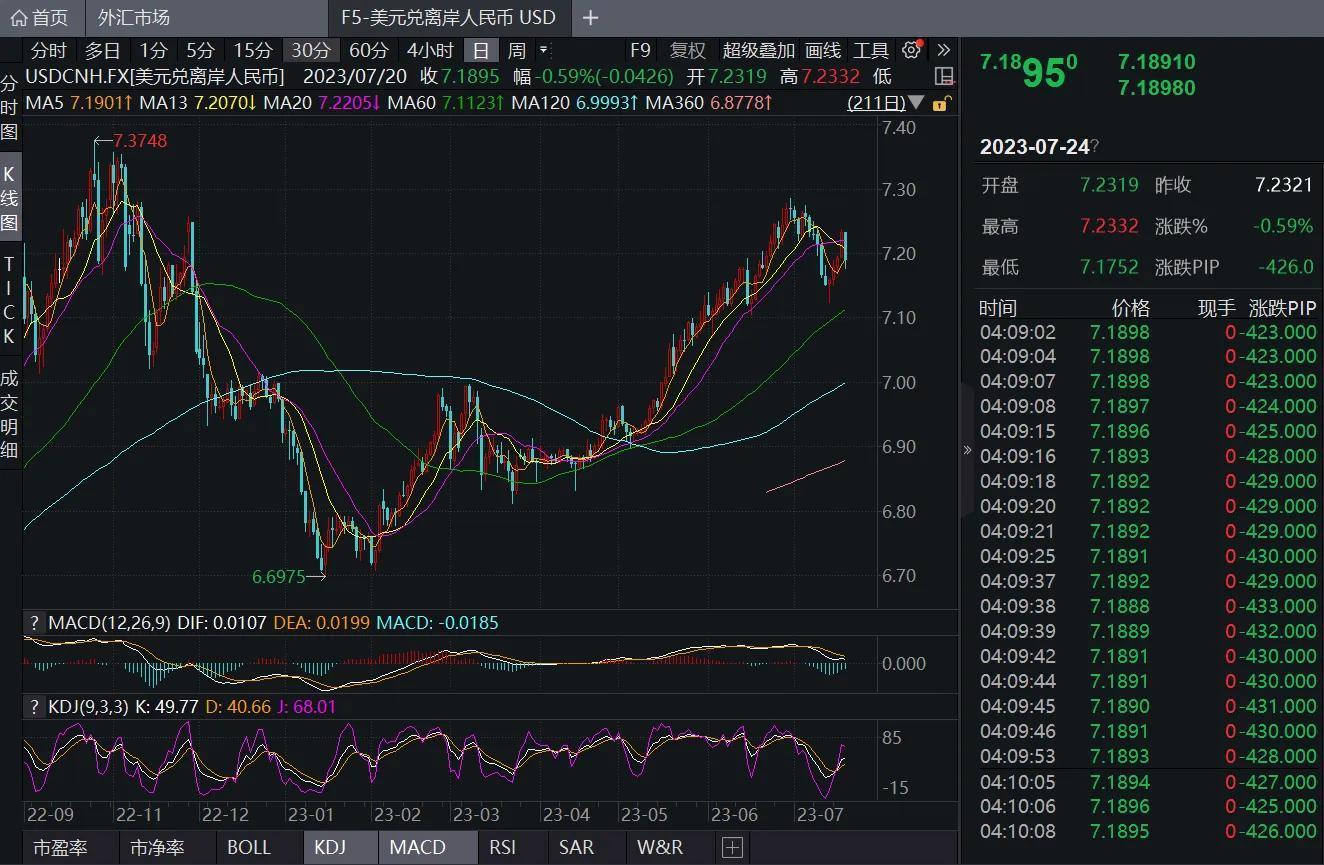The width and height of the screenshot is (1324, 865).
Task: Open the settings gear in chart toolbar
Action: (911, 50)
